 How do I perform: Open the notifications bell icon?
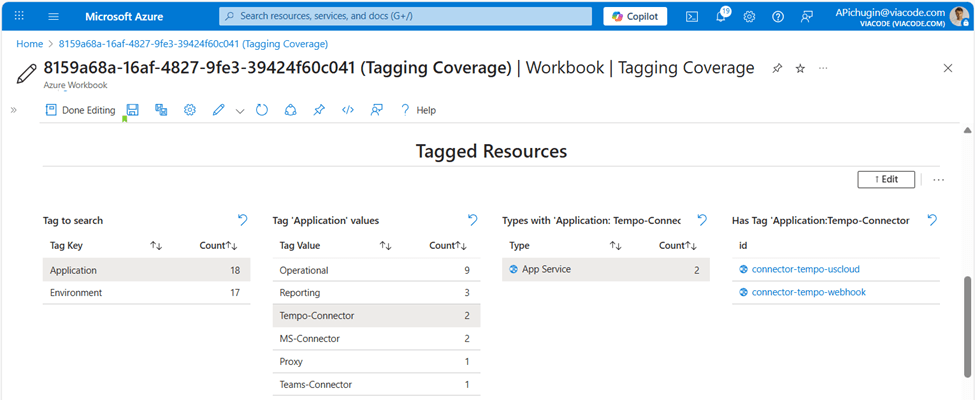[721, 17]
